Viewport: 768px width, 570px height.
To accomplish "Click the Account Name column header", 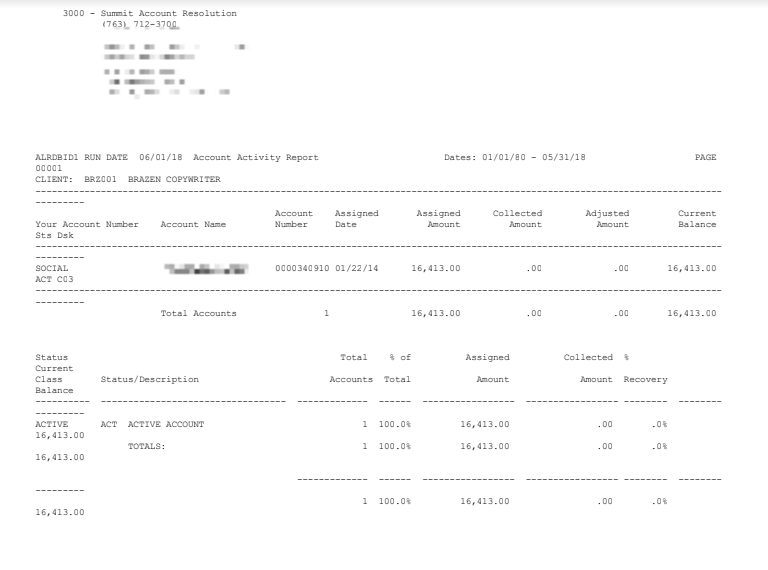I will click(x=193, y=224).
